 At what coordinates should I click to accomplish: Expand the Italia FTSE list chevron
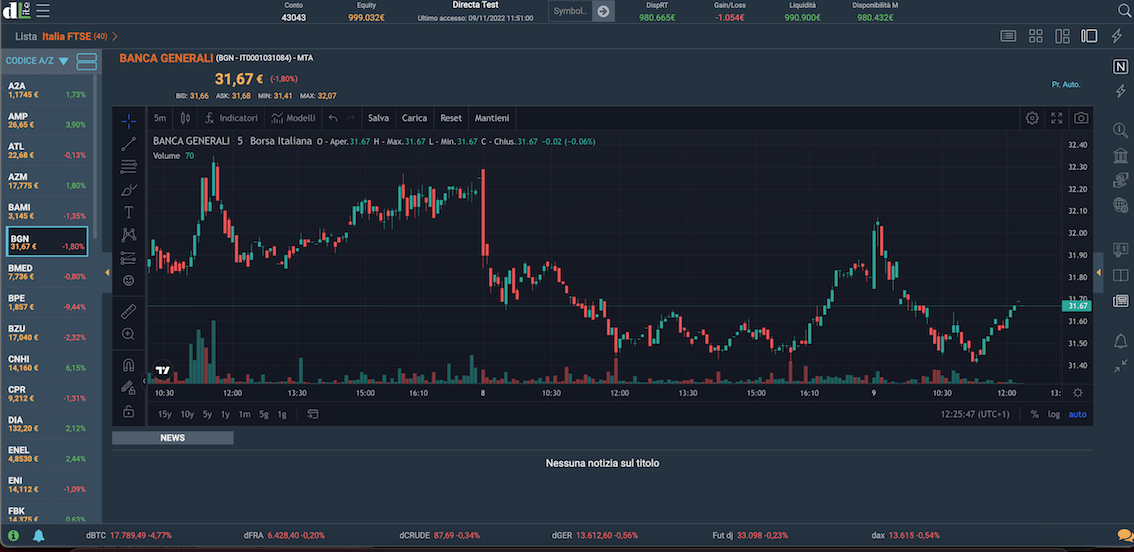click(116, 35)
